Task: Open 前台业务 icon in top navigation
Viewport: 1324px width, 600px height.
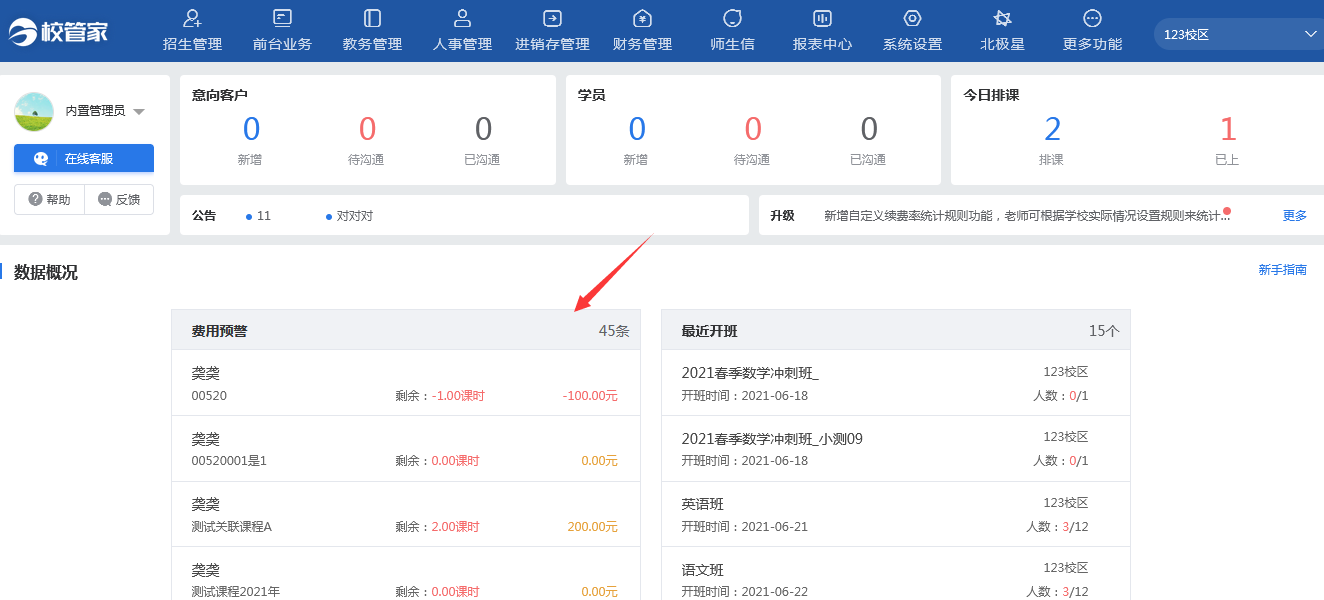Action: 282,18
